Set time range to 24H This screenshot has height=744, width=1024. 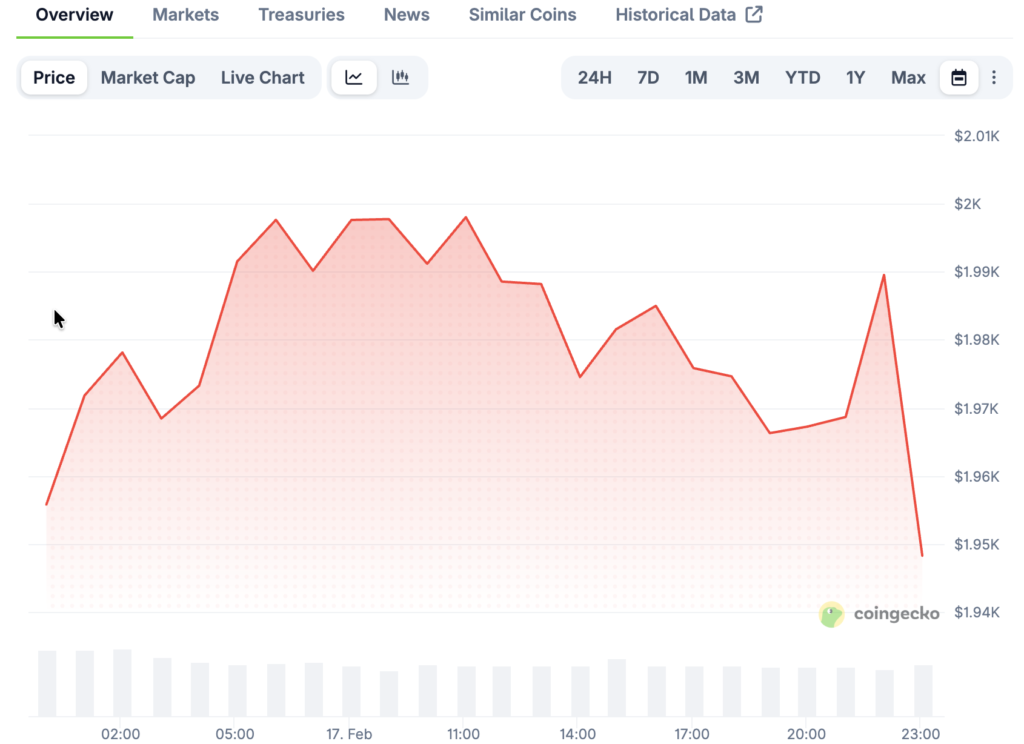[x=594, y=78]
